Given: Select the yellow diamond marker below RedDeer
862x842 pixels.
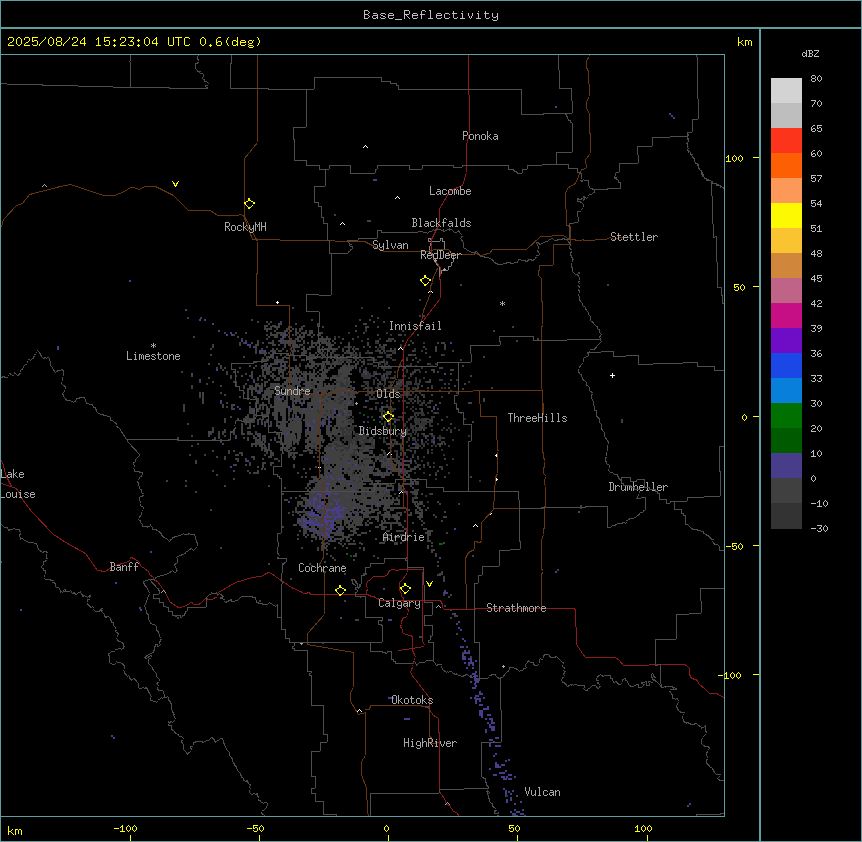Looking at the screenshot, I should (426, 280).
